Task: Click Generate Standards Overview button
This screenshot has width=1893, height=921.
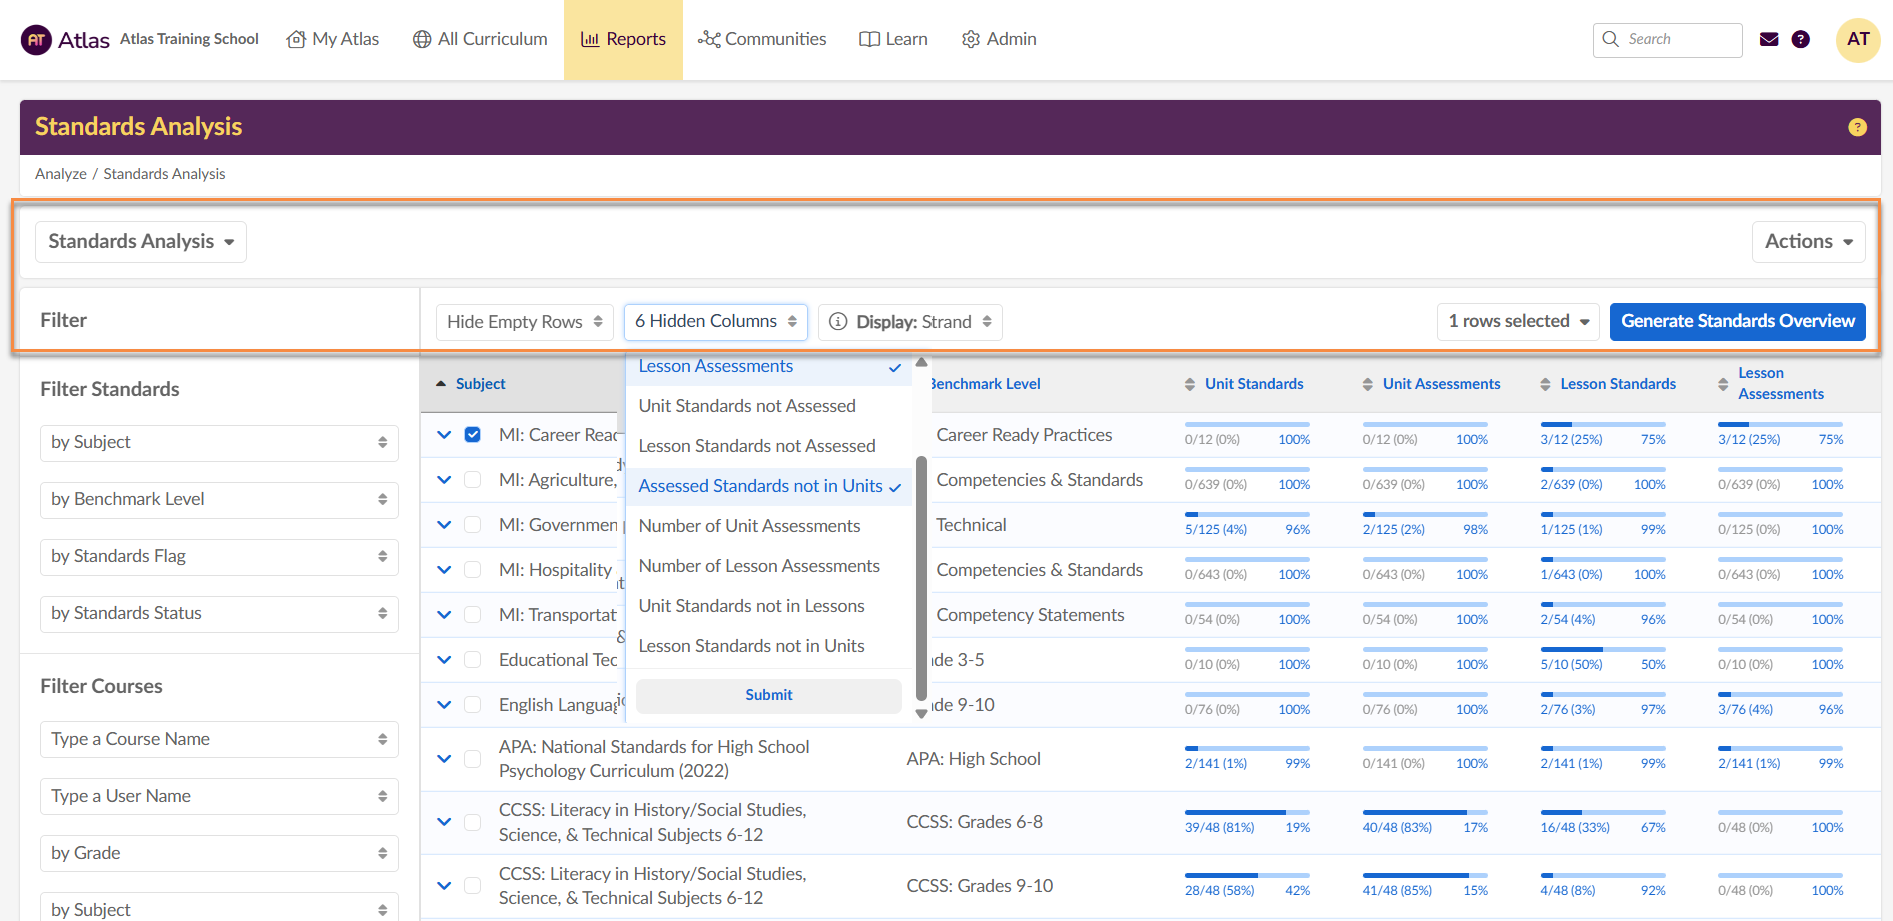Action: coord(1737,322)
